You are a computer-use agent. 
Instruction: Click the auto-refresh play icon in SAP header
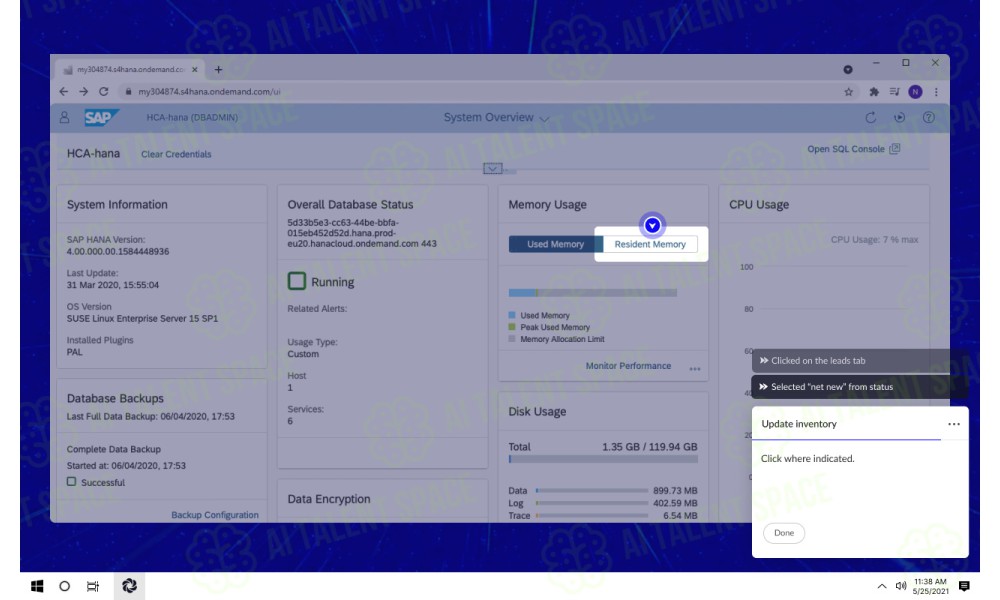click(899, 117)
